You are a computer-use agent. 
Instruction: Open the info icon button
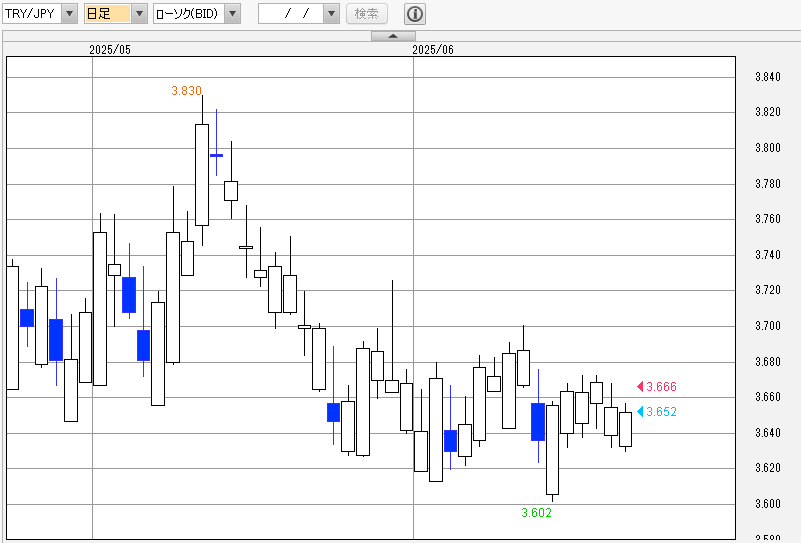(415, 14)
